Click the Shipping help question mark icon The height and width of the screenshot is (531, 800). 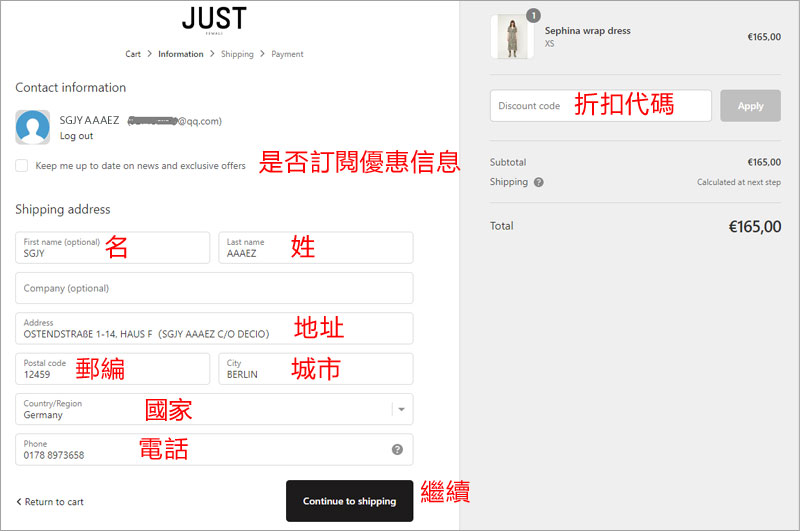(538, 182)
